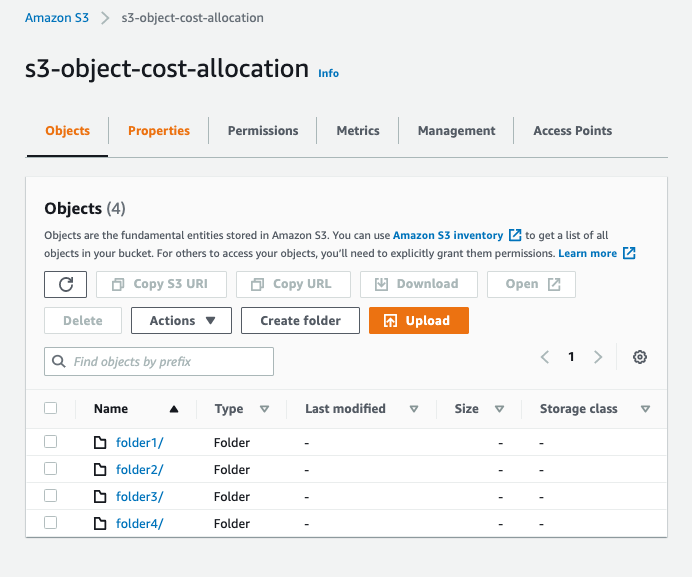Check the folder4/ row checkbox
This screenshot has width=692, height=577.
coord(51,523)
